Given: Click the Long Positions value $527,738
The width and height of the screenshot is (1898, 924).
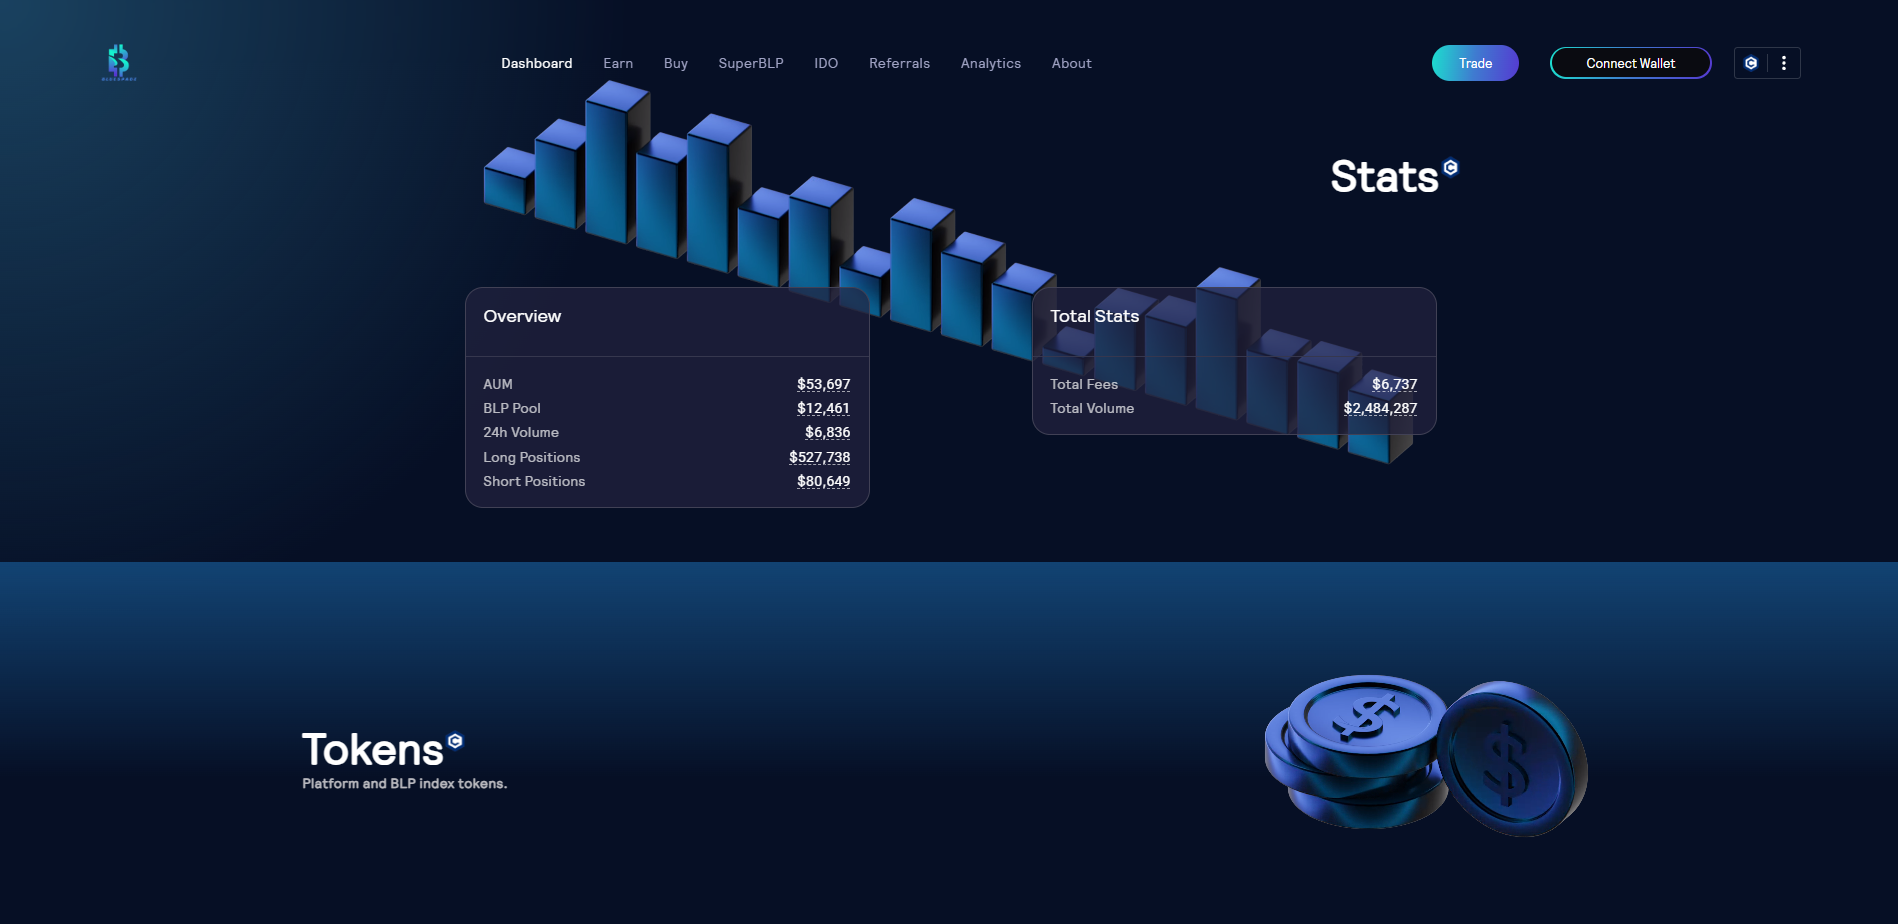Looking at the screenshot, I should click(x=819, y=457).
